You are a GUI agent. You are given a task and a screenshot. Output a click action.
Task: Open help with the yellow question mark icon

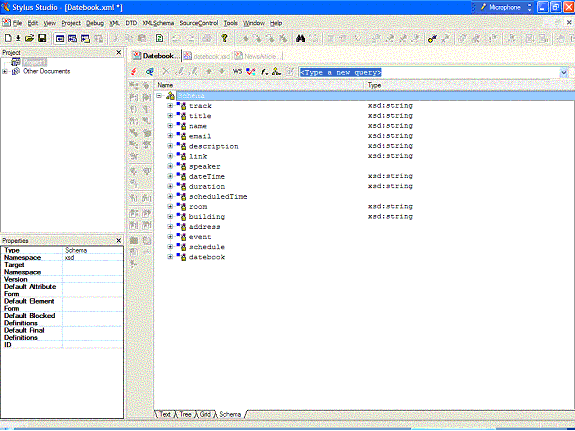[x=224, y=38]
